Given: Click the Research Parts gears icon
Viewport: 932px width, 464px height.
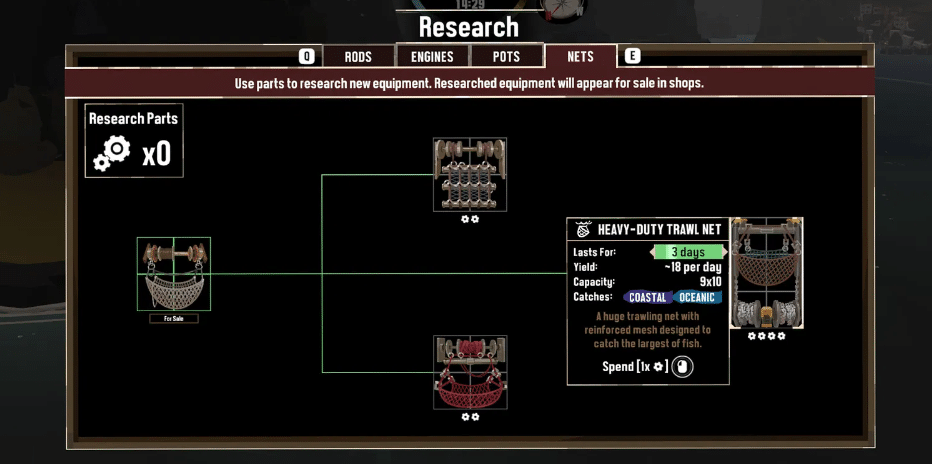Looking at the screenshot, I should click(x=112, y=155).
